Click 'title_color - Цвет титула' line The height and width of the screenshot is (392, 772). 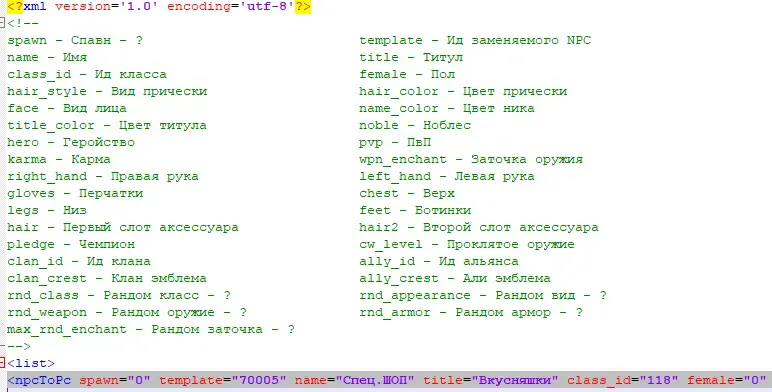[x=107, y=126]
